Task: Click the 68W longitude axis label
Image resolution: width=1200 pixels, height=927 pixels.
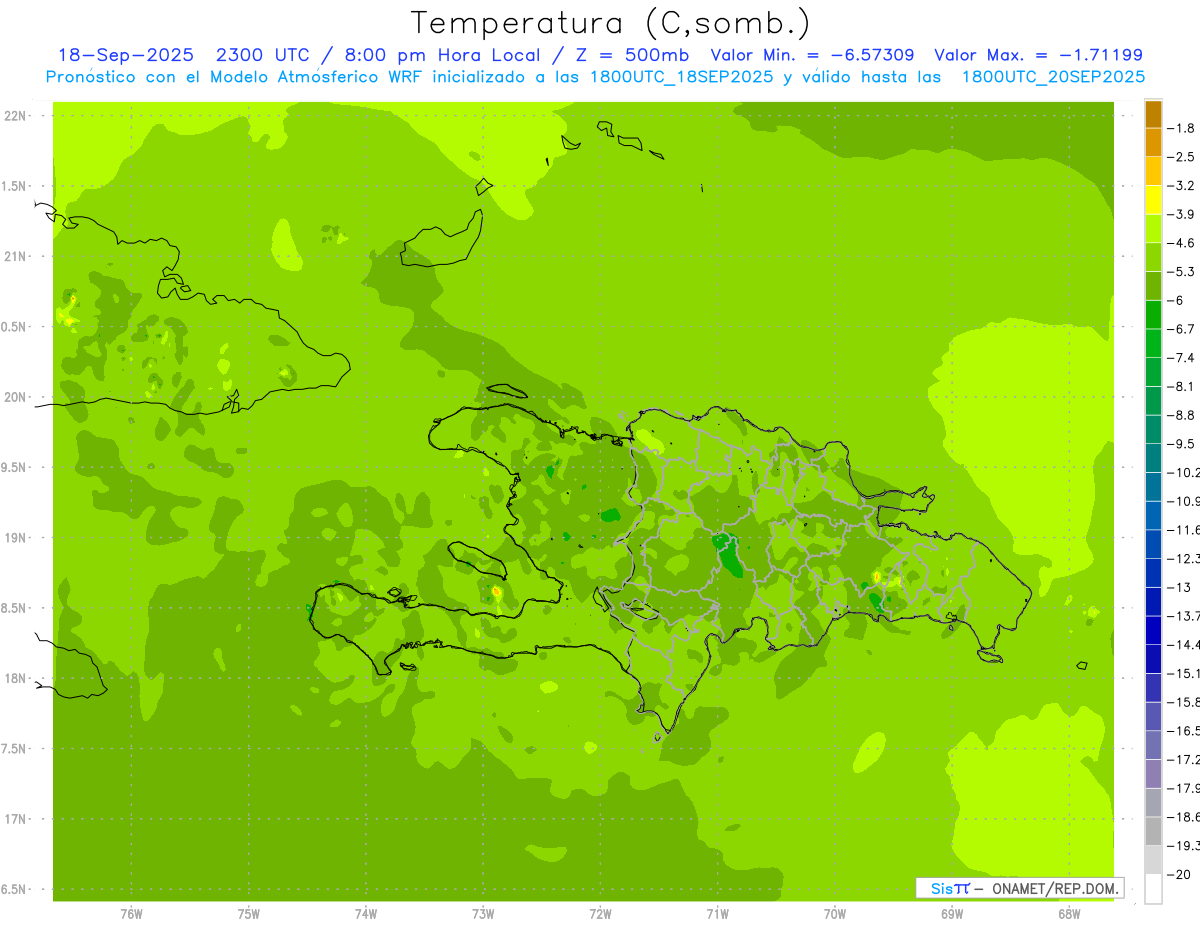Action: 1069,913
